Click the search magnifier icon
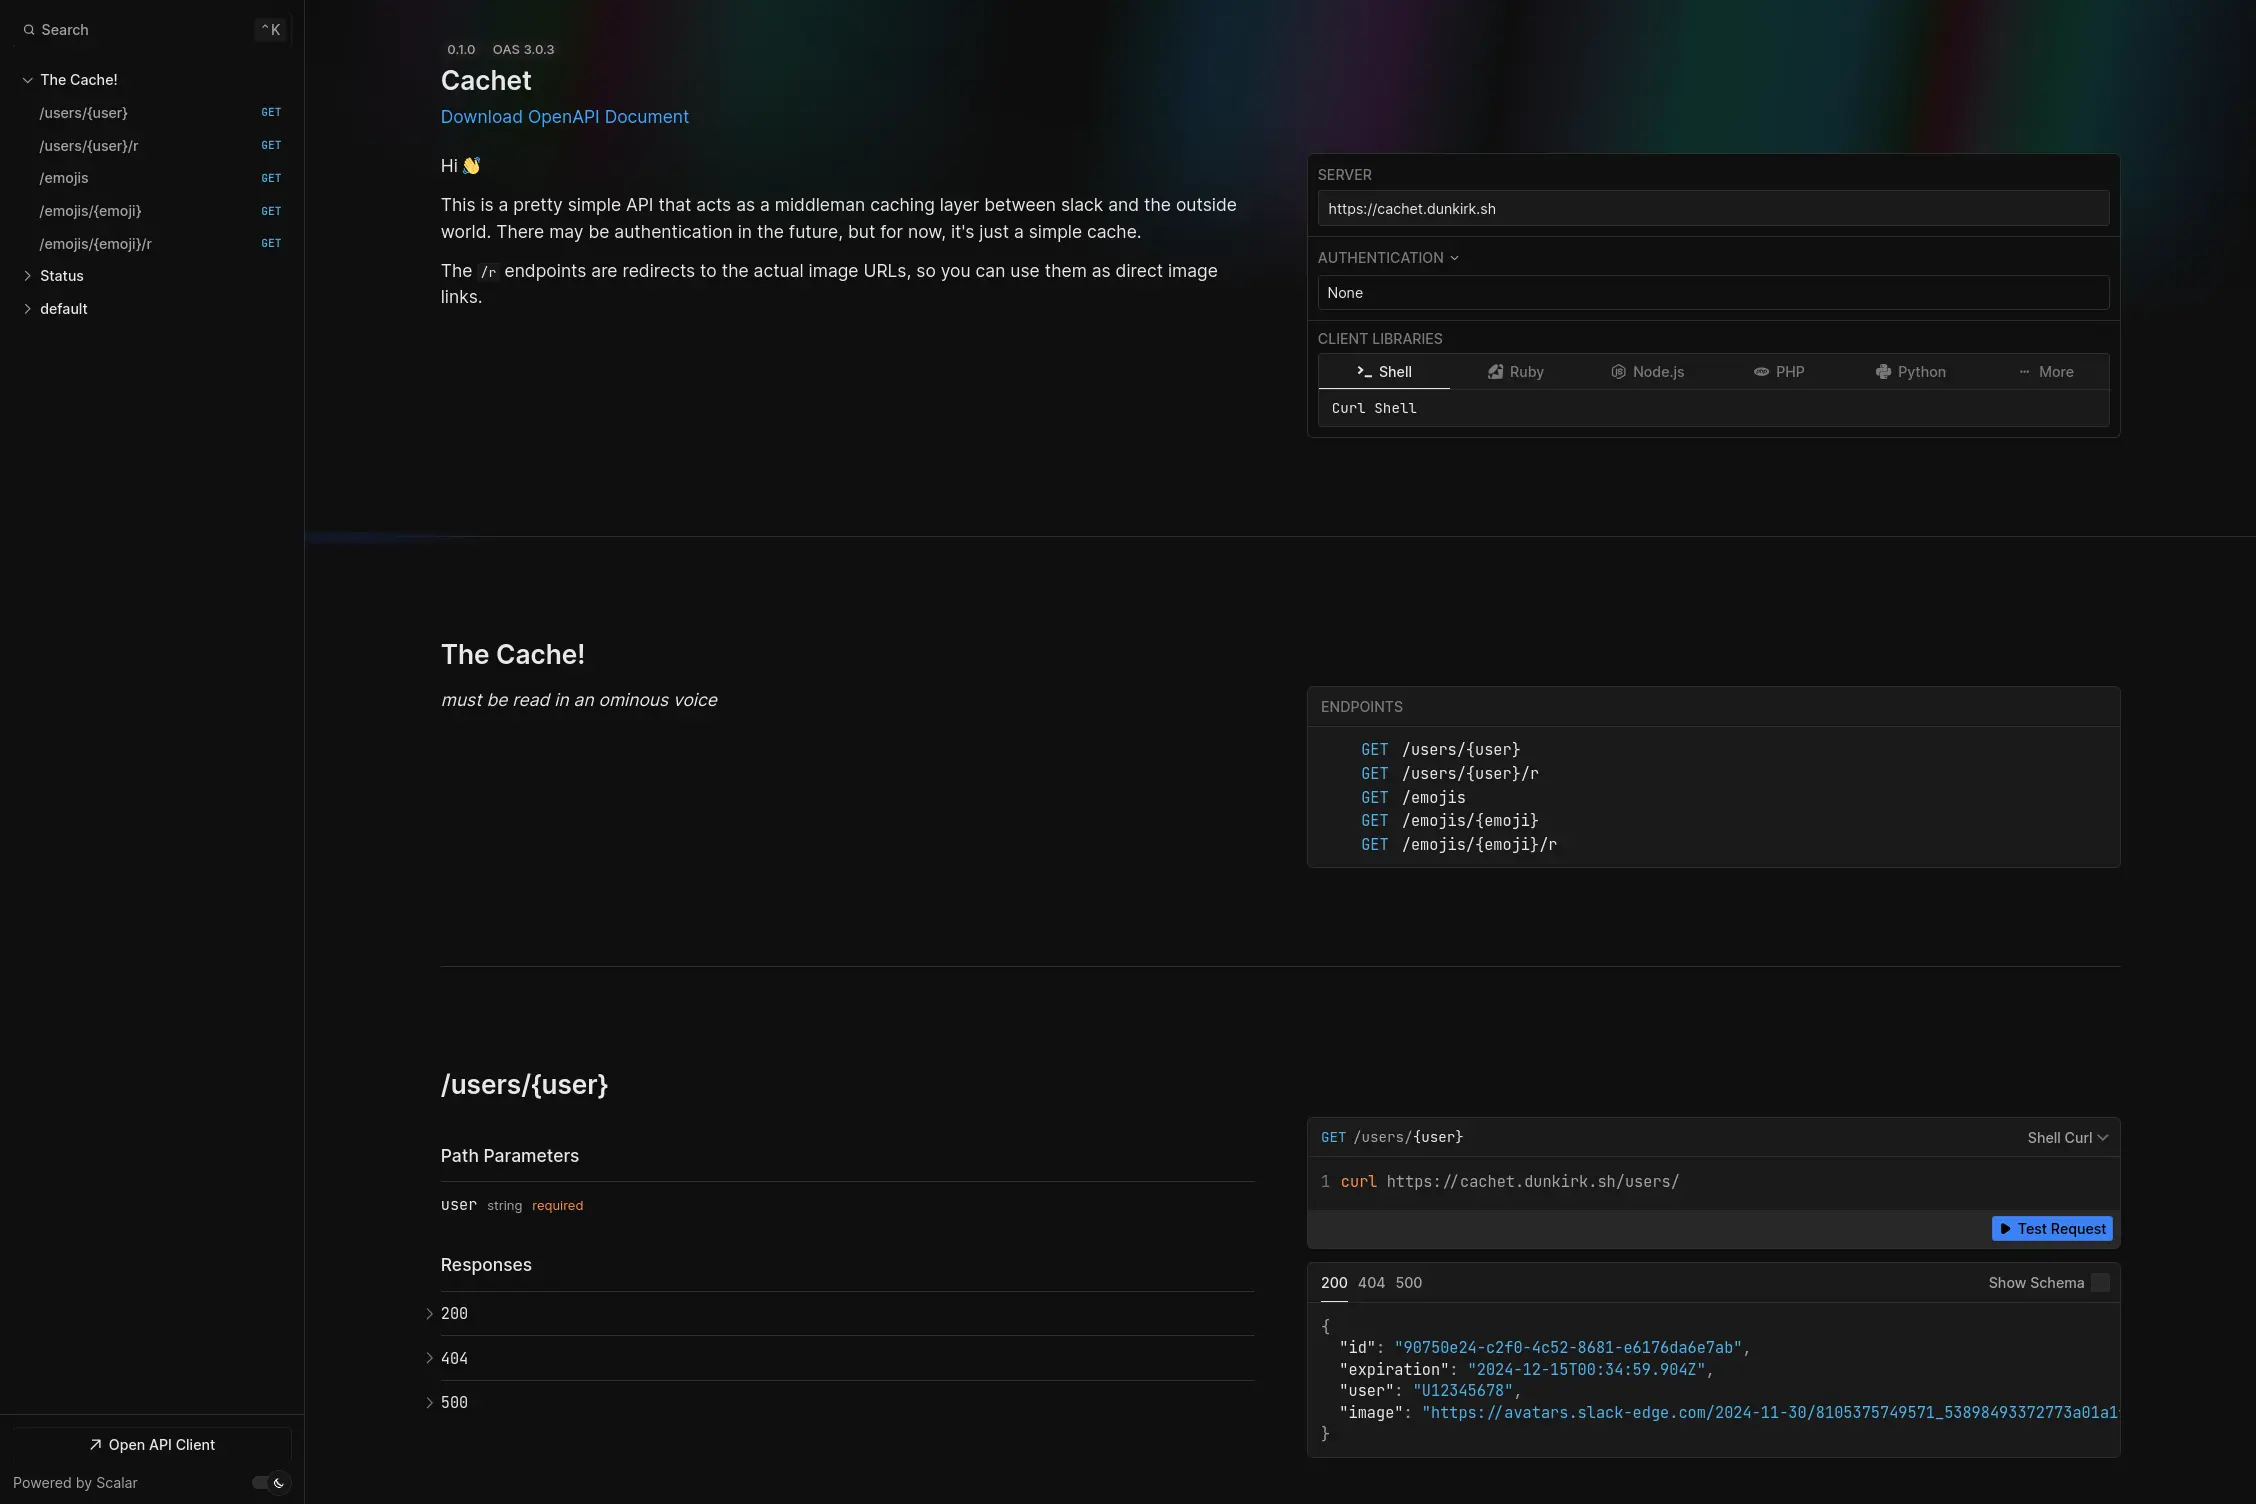This screenshot has height=1504, width=2256. pyautogui.click(x=29, y=30)
